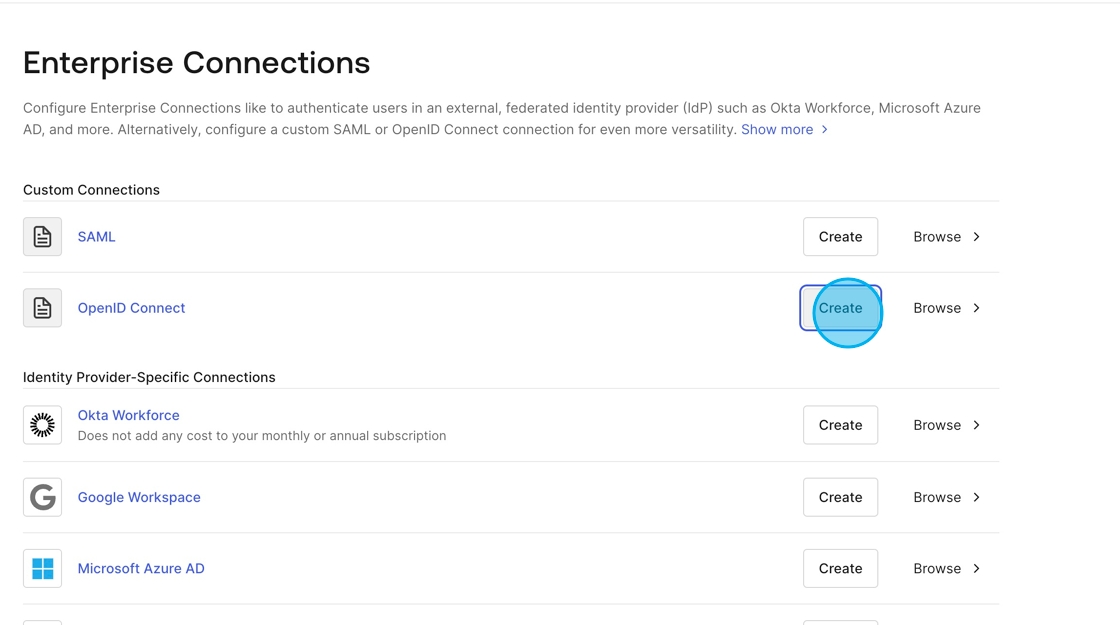1120x625 pixels.
Task: Create a Microsoft Azure AD connection
Action: click(840, 569)
